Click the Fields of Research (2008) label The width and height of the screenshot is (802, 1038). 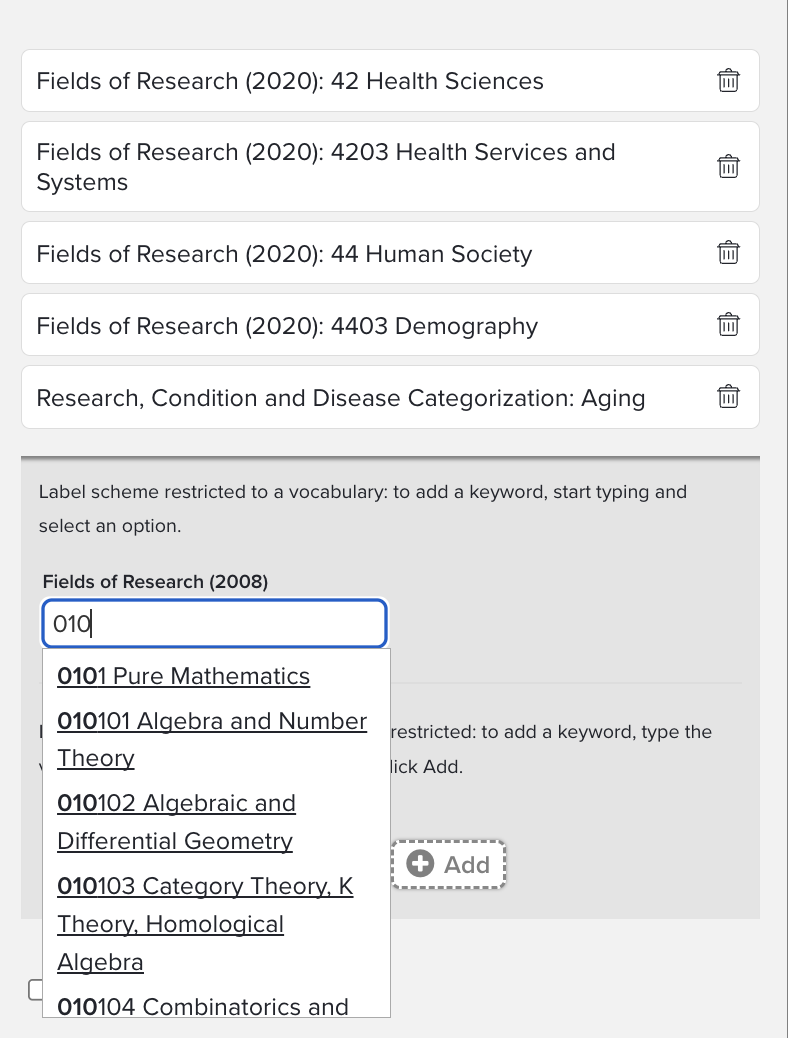click(x=155, y=581)
